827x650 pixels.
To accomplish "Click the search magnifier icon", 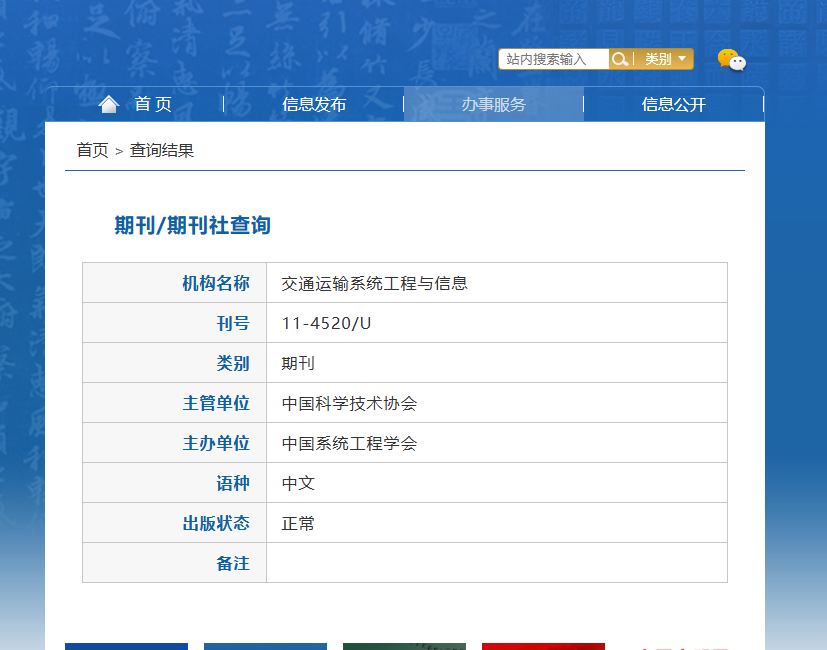I will (620, 59).
